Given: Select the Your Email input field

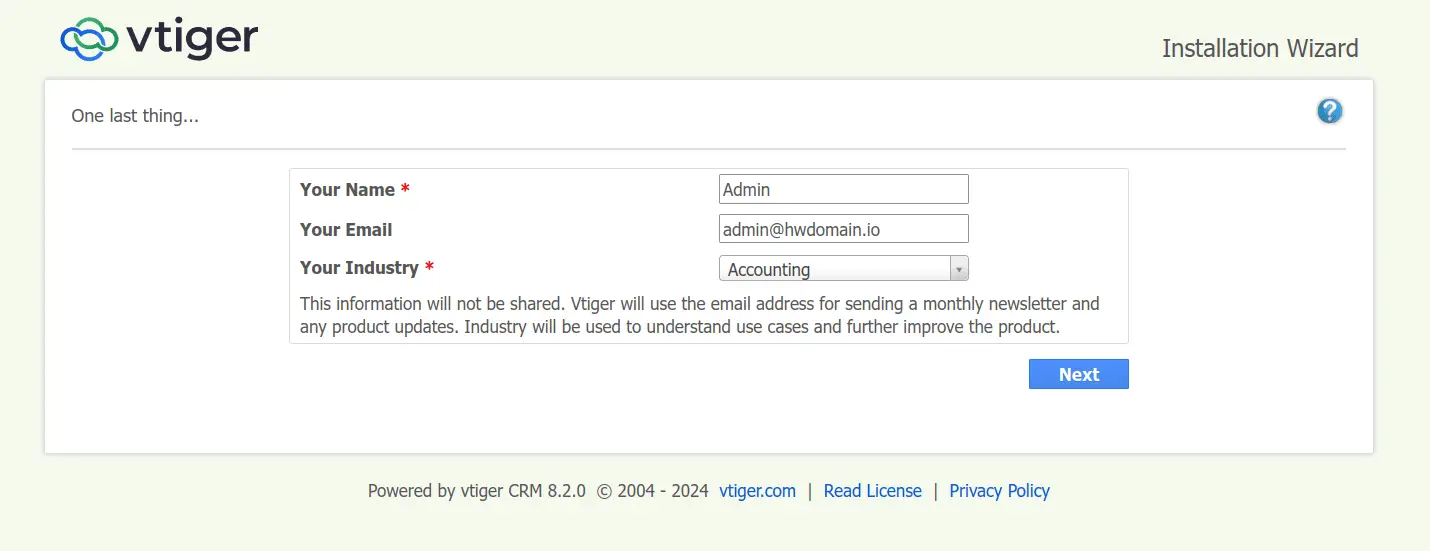Looking at the screenshot, I should 844,228.
